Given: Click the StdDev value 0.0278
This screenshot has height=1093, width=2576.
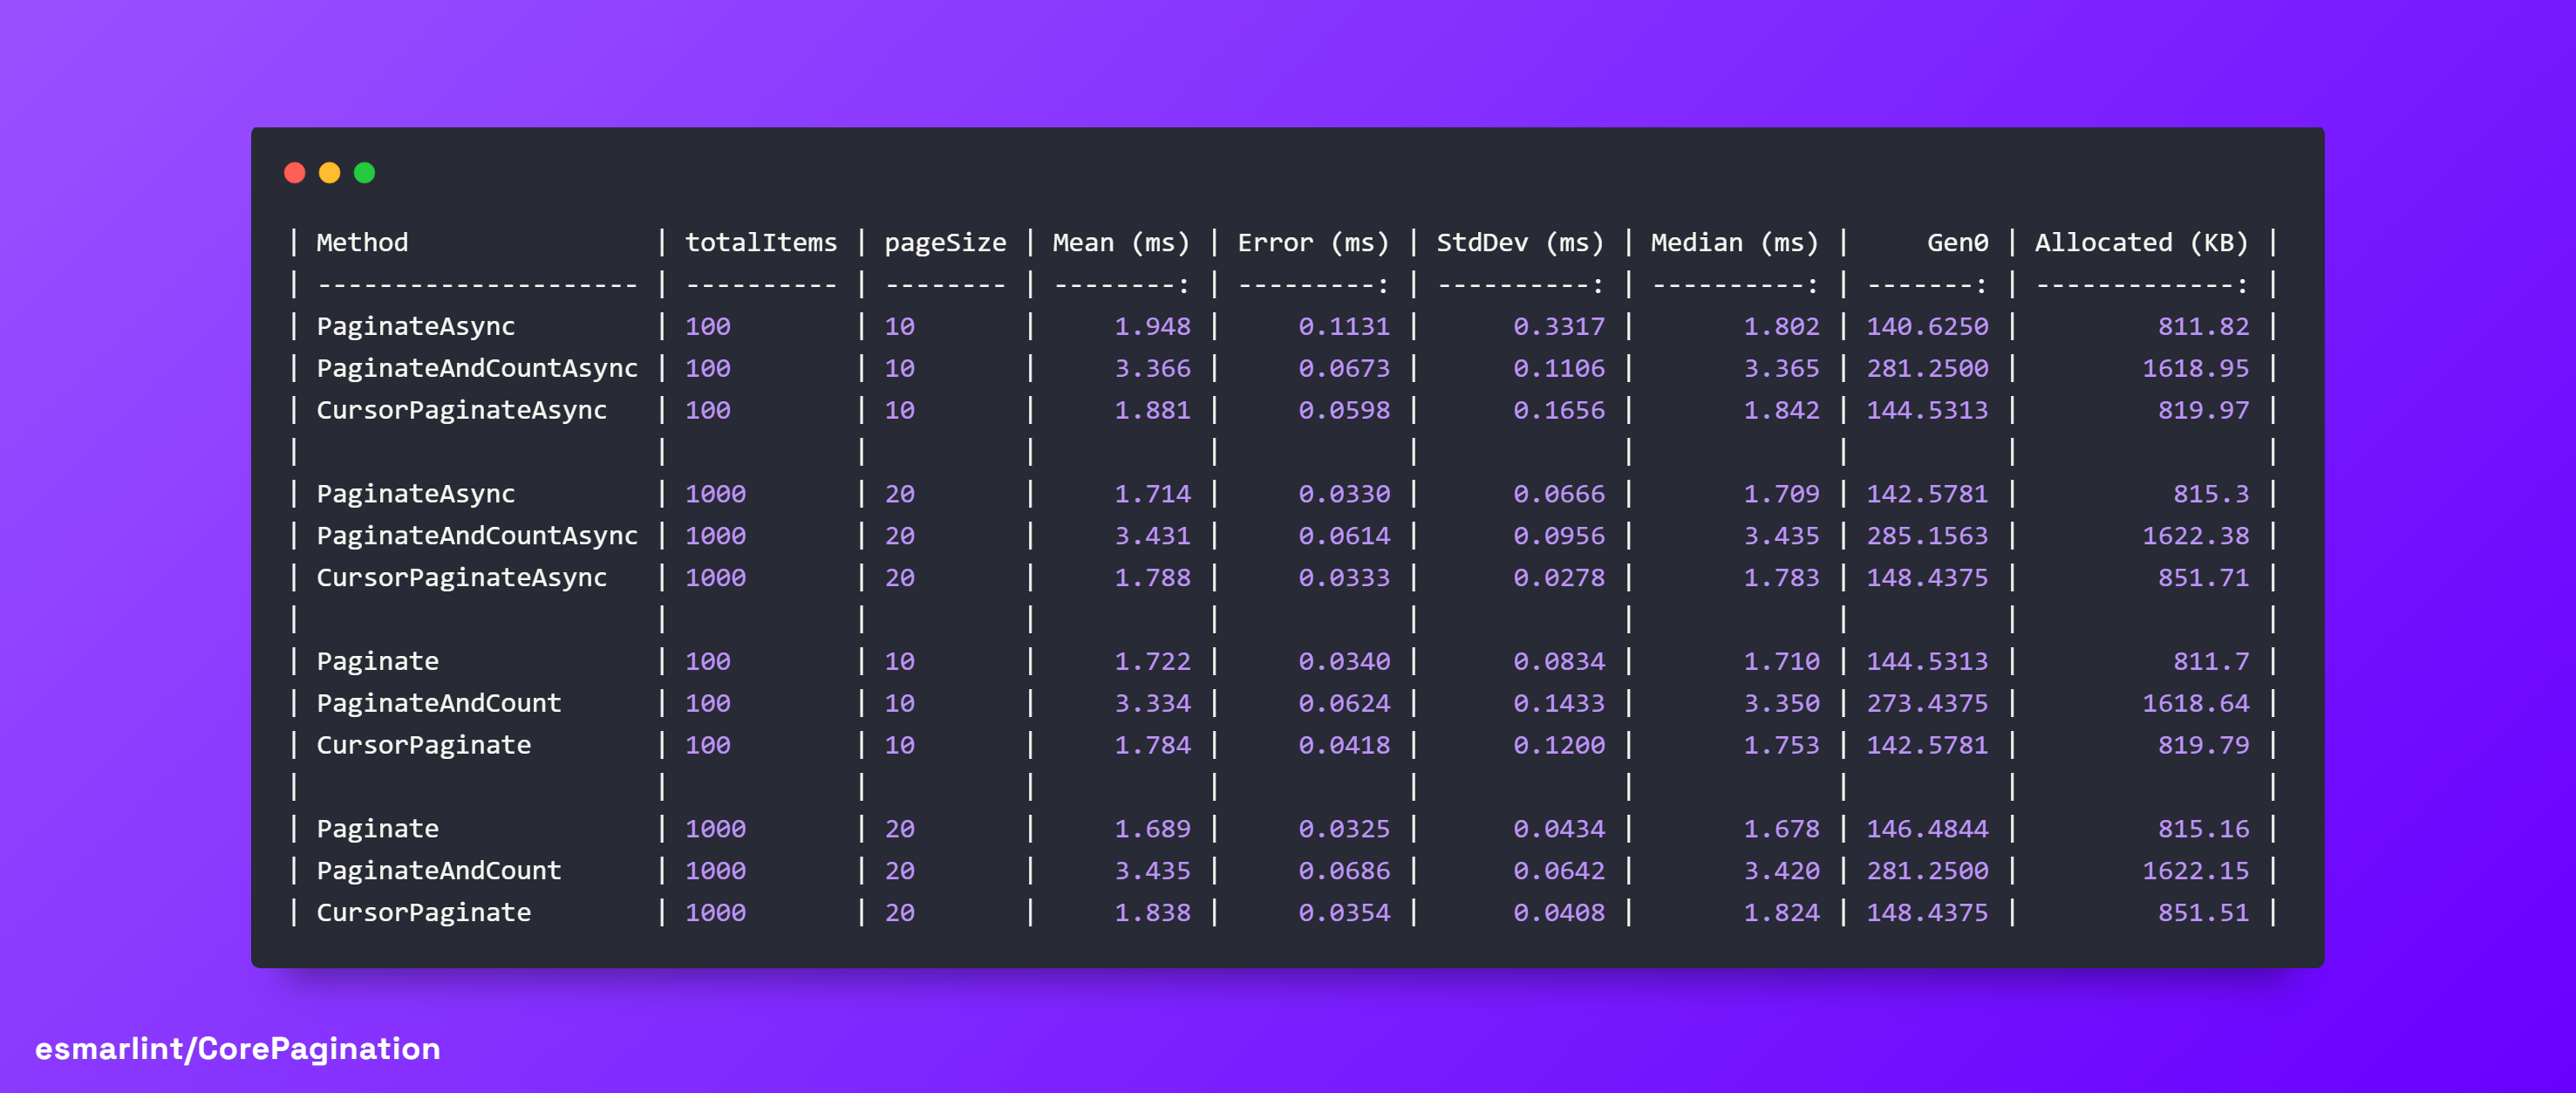Looking at the screenshot, I should (1558, 578).
